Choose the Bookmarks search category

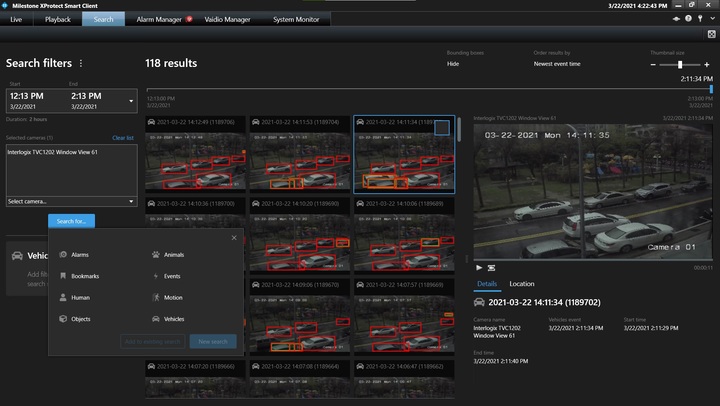pyautogui.click(x=84, y=276)
